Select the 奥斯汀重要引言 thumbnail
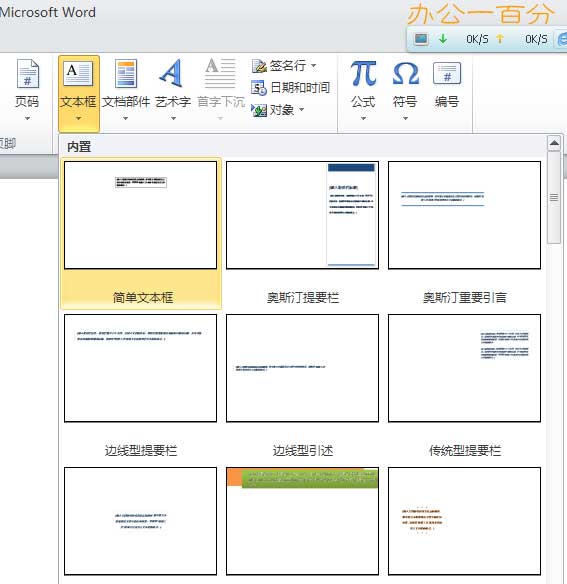567x584 pixels. tap(465, 215)
